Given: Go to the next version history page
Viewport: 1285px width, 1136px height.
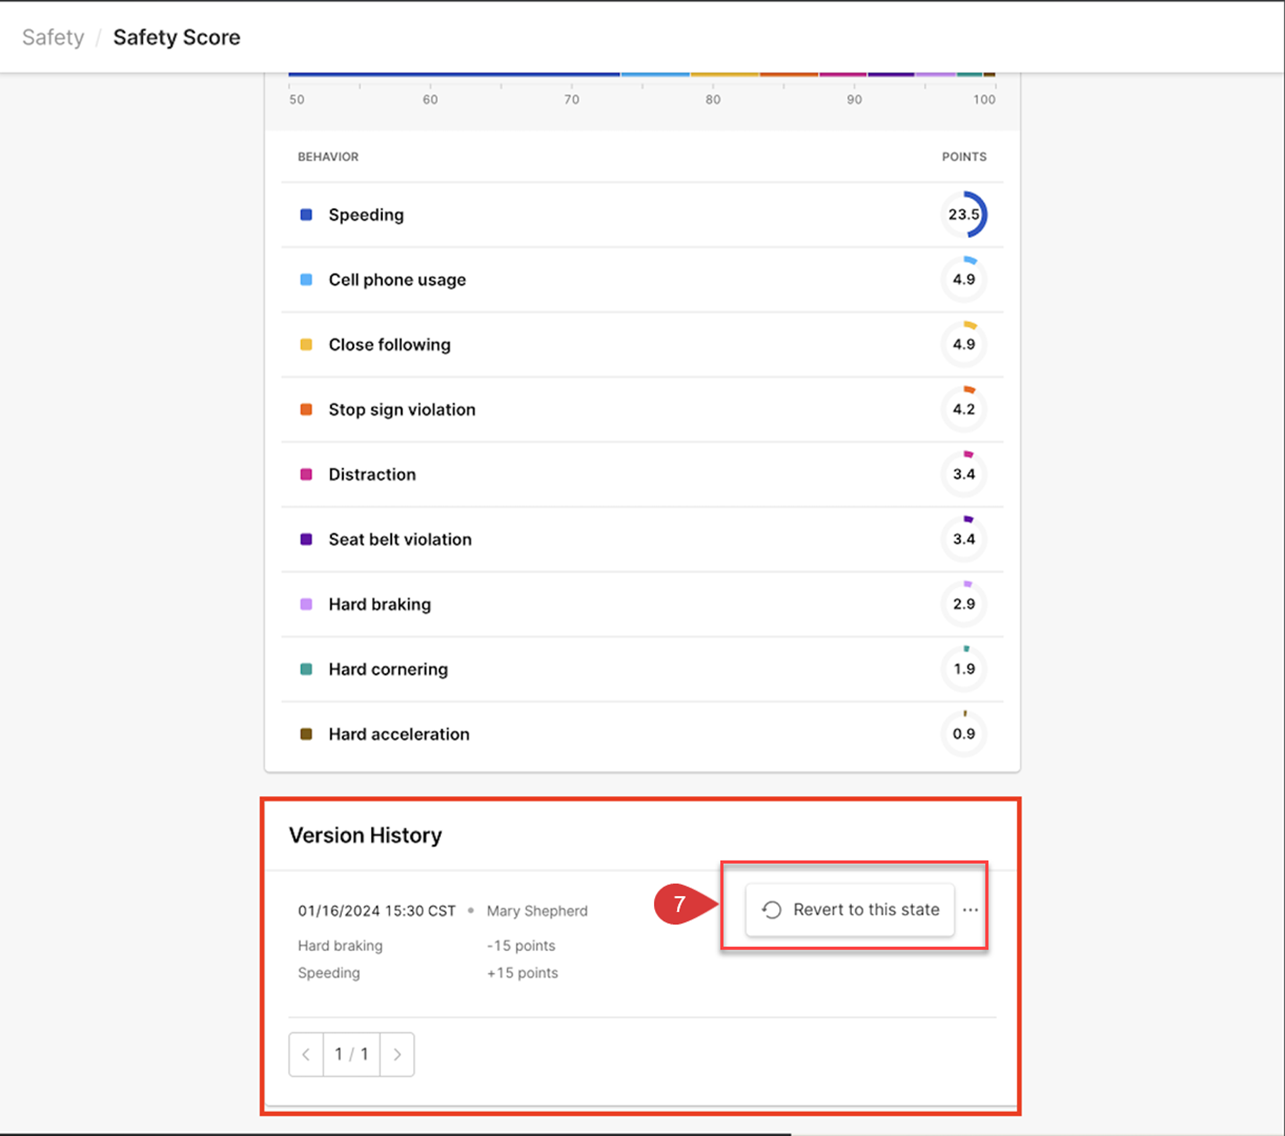Looking at the screenshot, I should point(397,1054).
